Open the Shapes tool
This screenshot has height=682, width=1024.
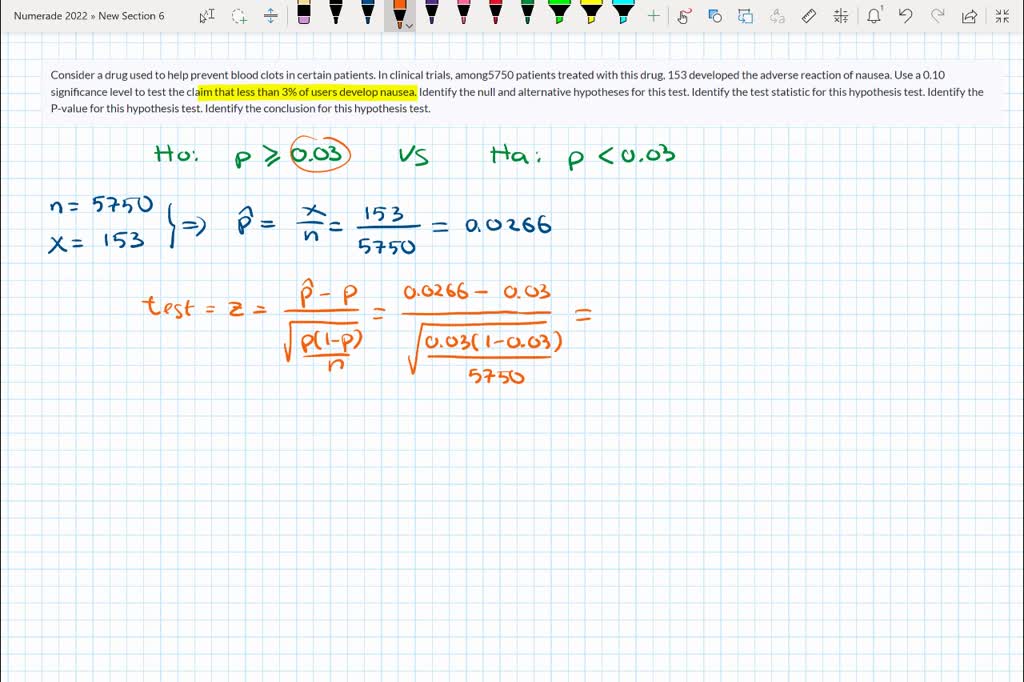[714, 16]
